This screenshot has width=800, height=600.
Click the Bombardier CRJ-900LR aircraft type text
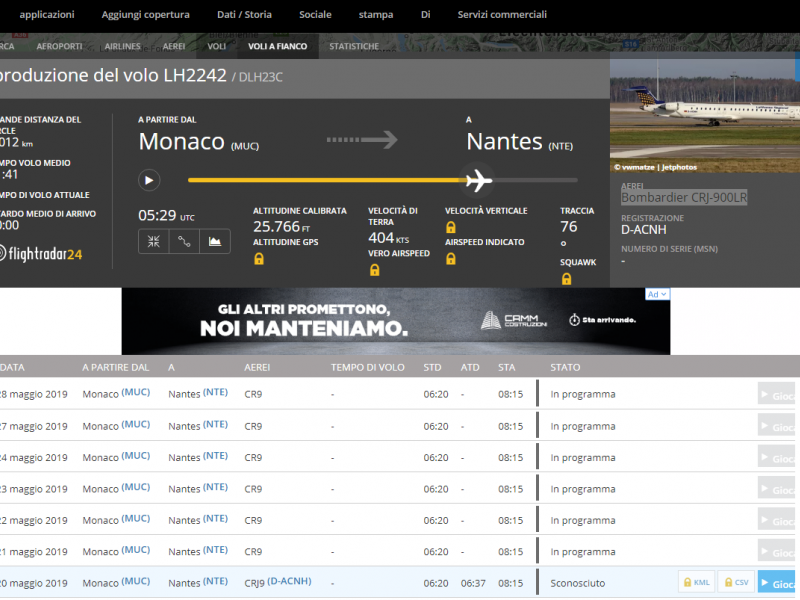point(684,197)
